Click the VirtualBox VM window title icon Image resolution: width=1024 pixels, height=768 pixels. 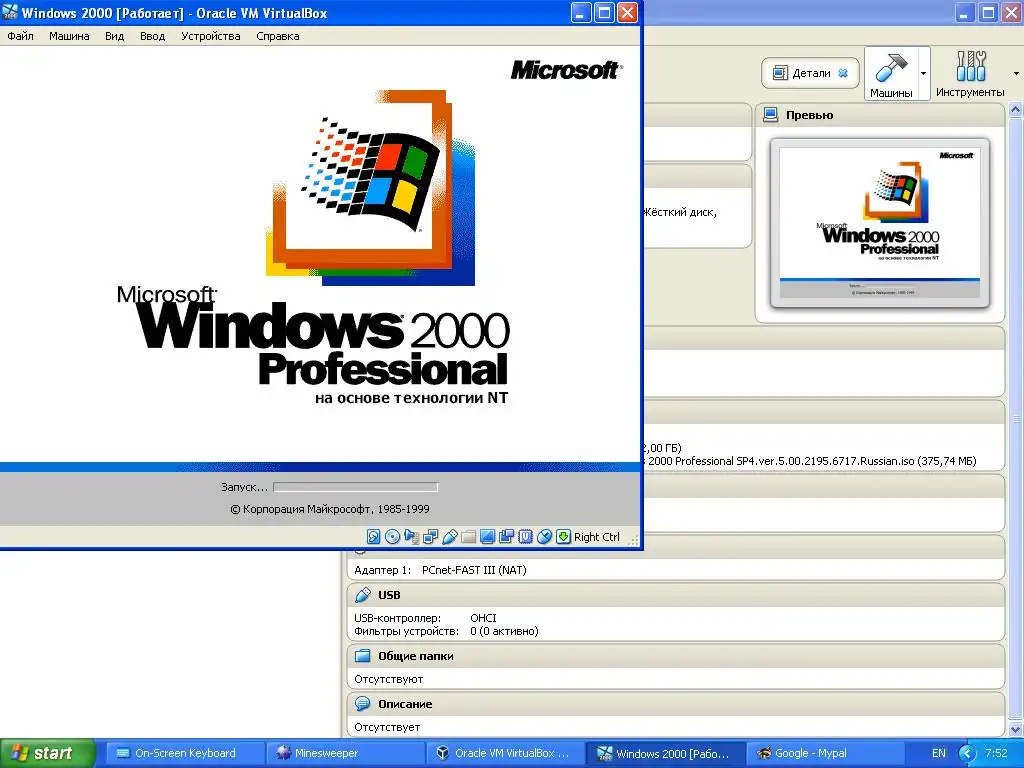click(10, 12)
